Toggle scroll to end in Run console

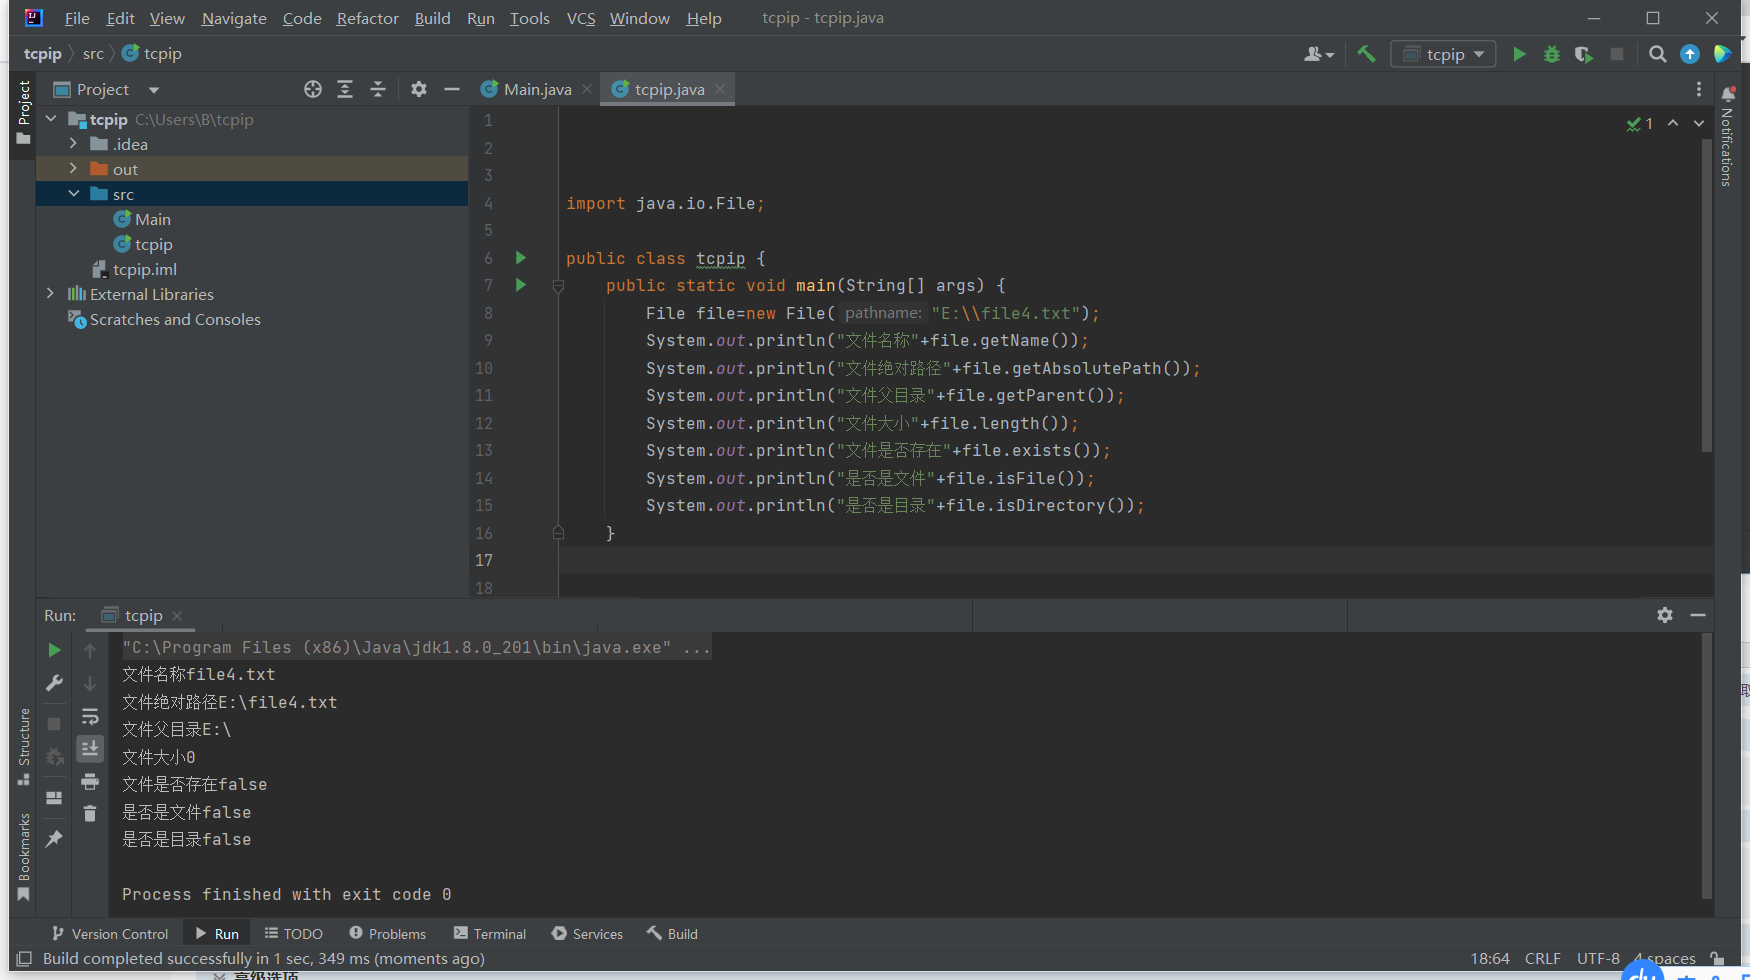[90, 748]
